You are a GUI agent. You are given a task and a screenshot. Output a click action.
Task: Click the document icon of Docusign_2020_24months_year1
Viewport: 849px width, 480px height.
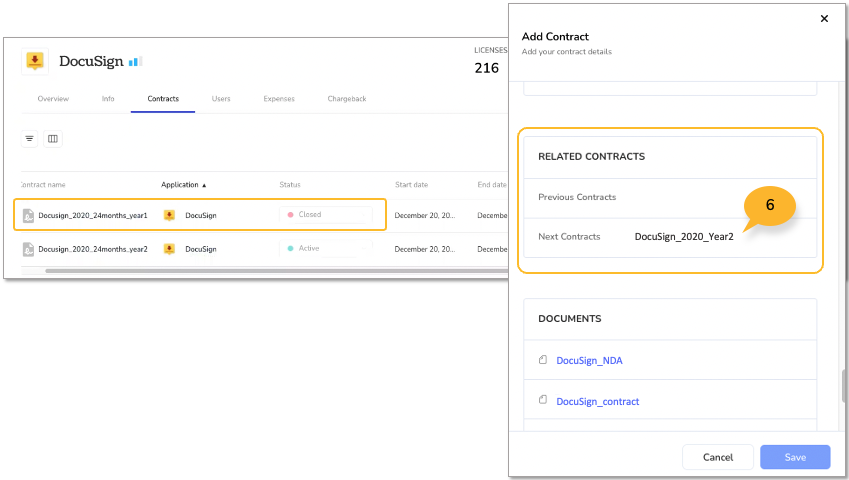tap(28, 216)
